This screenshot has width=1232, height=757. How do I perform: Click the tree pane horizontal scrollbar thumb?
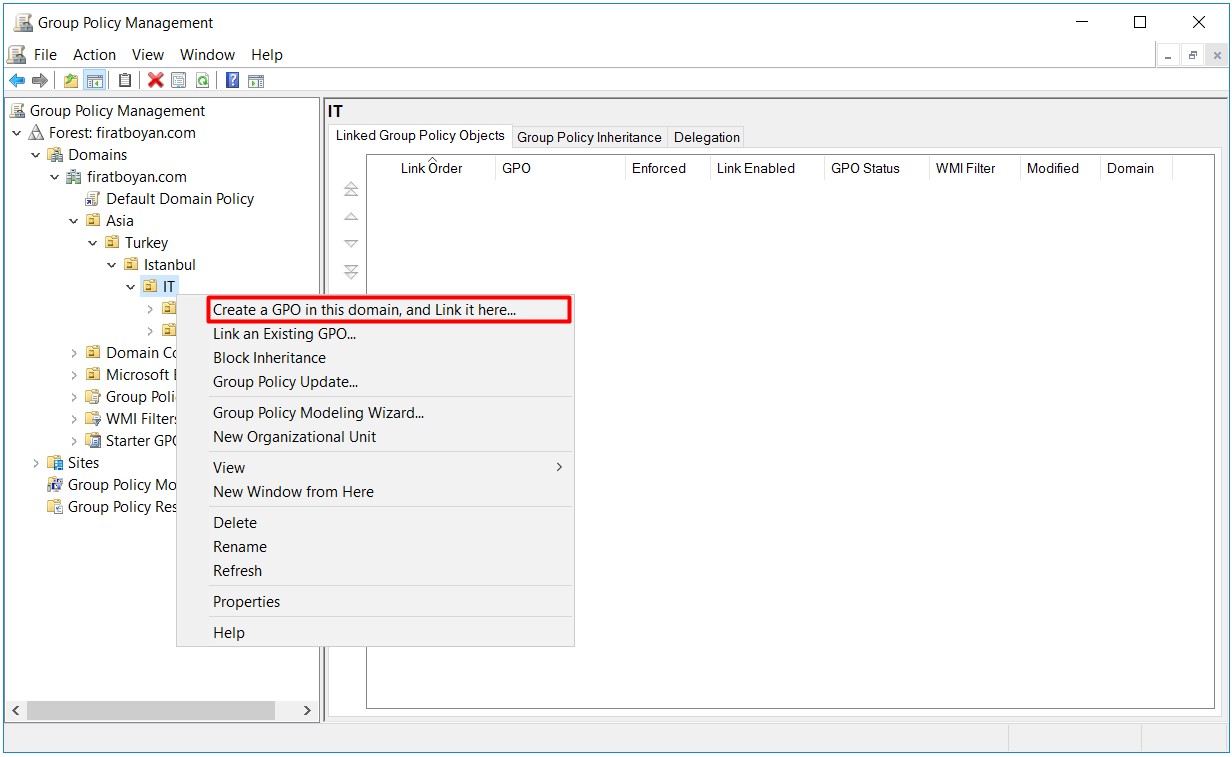tap(150, 711)
